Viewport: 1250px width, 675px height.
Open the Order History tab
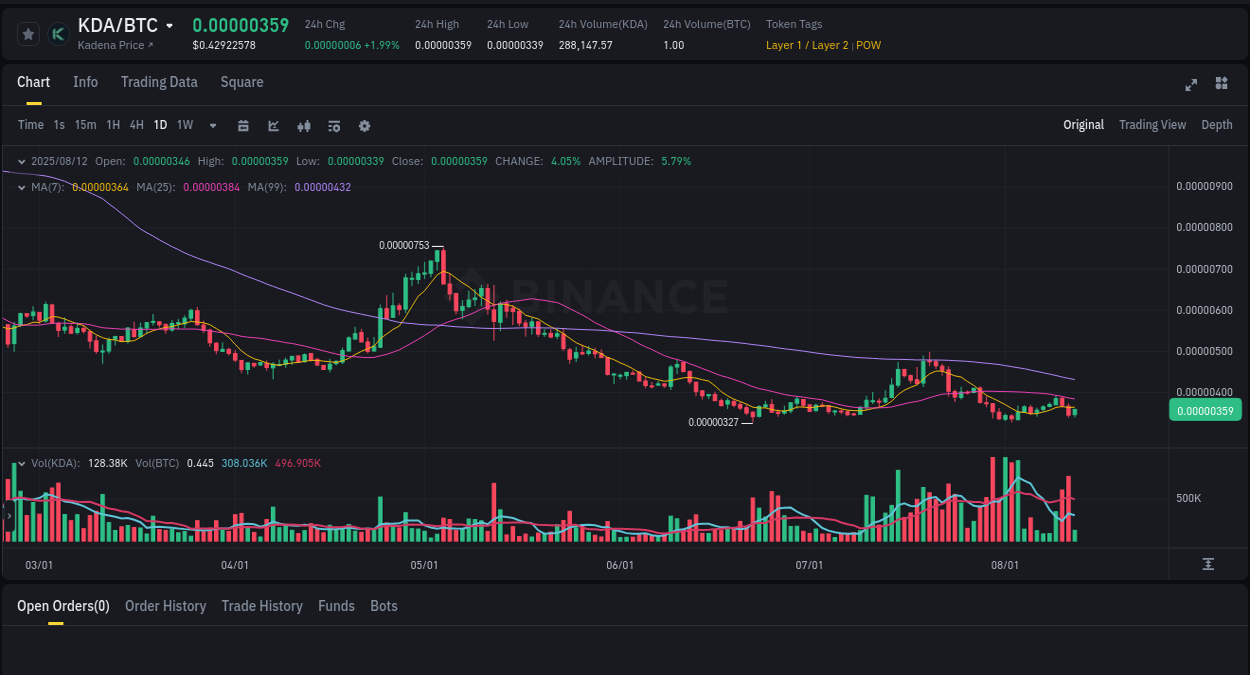(x=165, y=606)
